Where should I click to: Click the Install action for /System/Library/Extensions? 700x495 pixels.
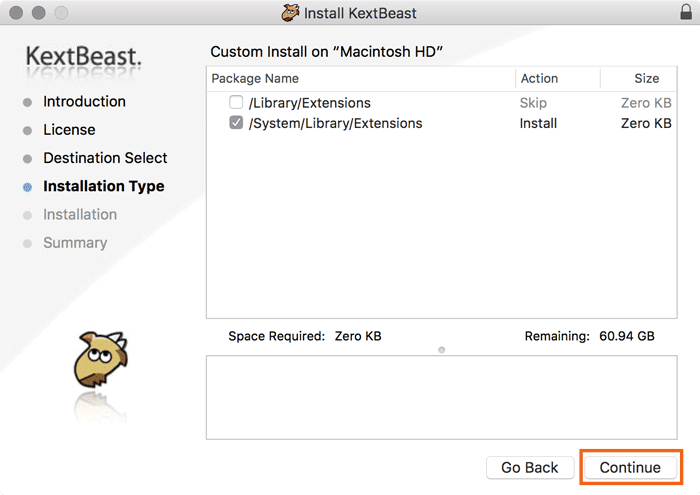point(538,124)
